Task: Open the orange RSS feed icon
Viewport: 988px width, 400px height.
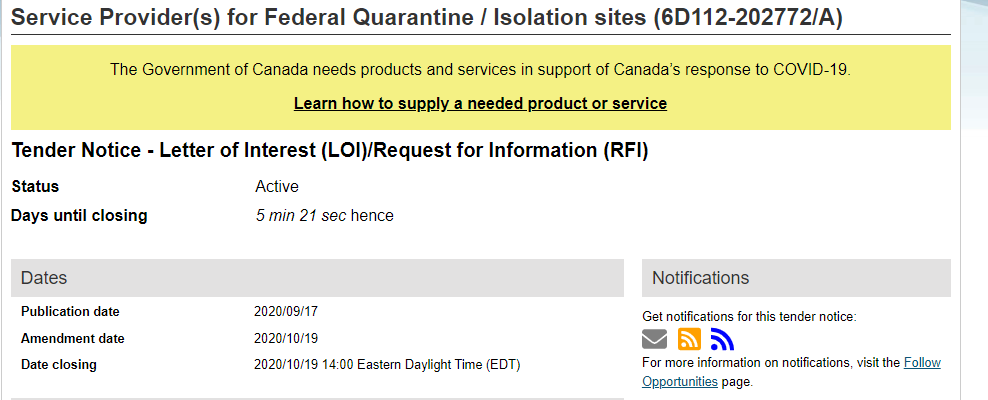Action: coord(689,340)
